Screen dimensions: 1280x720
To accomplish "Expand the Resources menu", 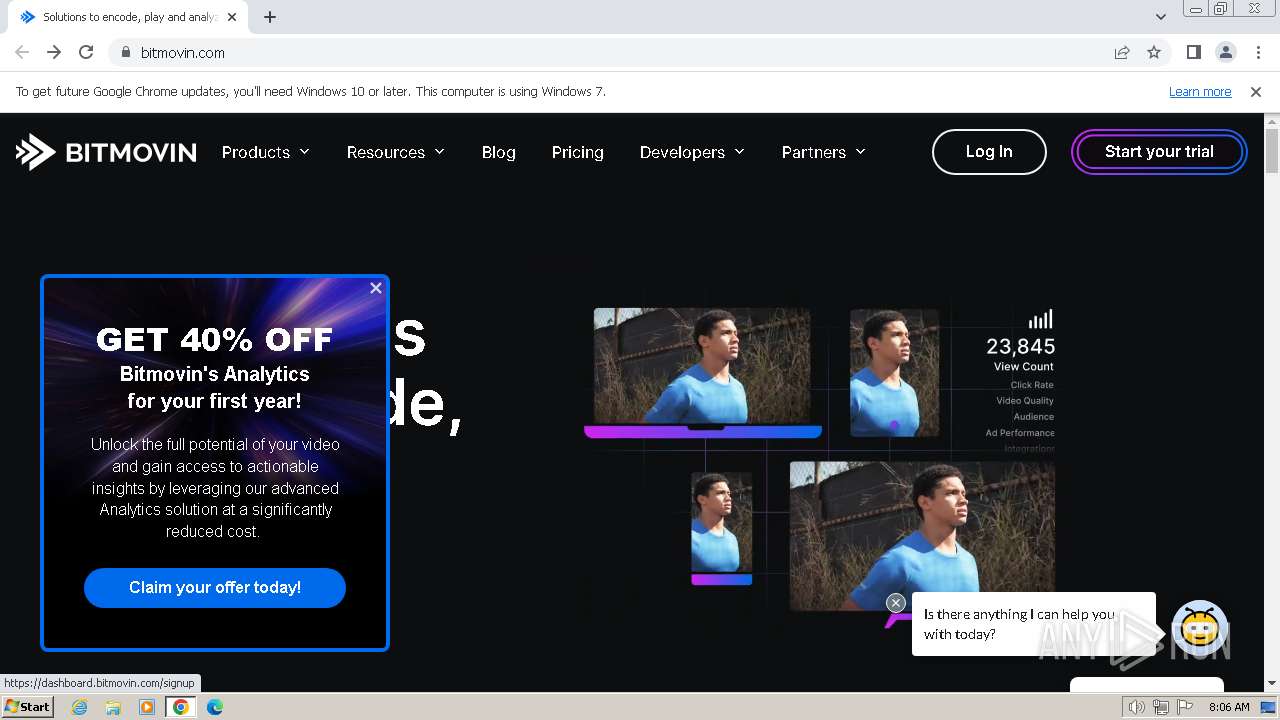I will 396,152.
